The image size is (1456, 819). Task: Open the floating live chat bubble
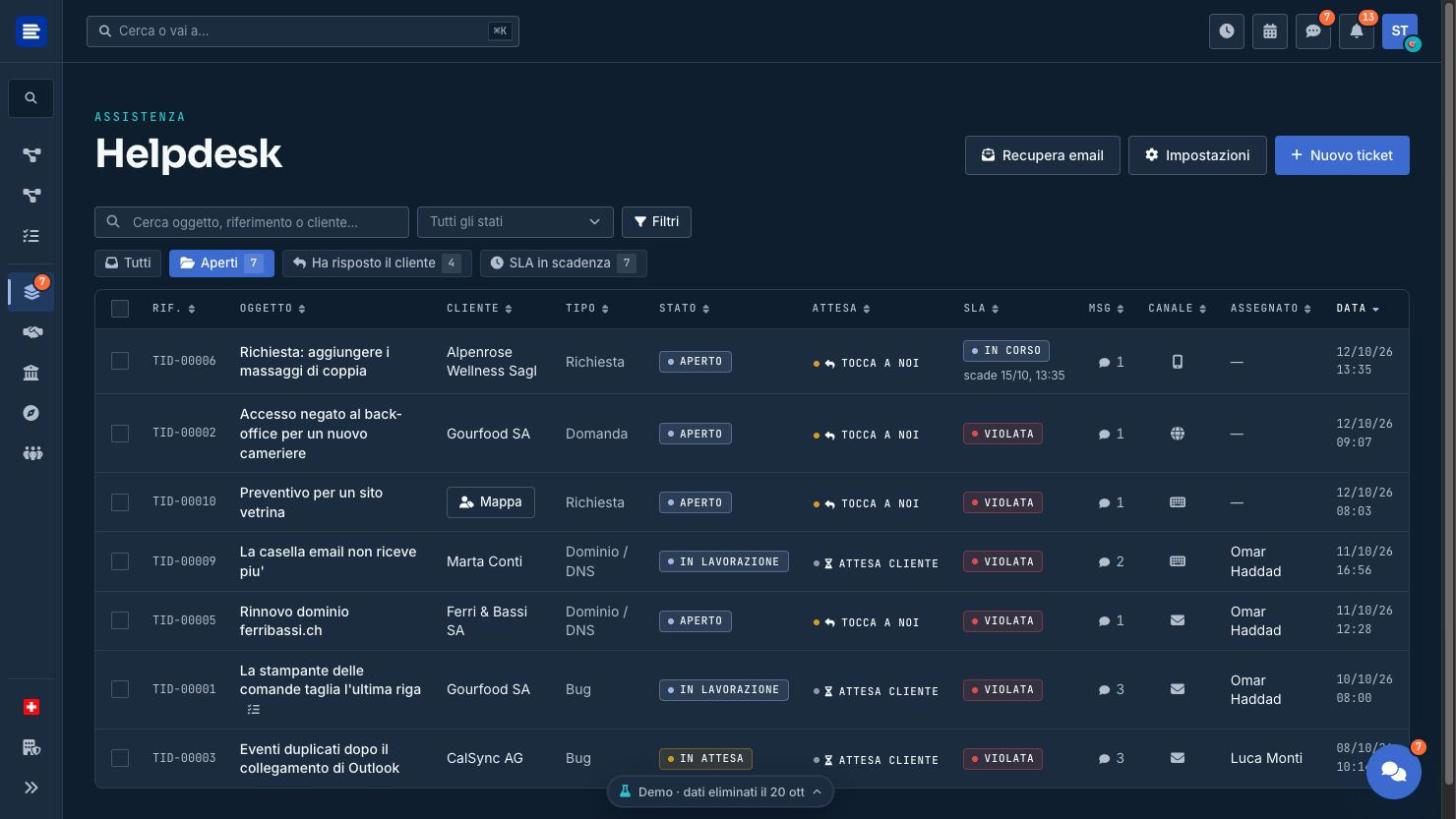[1394, 771]
